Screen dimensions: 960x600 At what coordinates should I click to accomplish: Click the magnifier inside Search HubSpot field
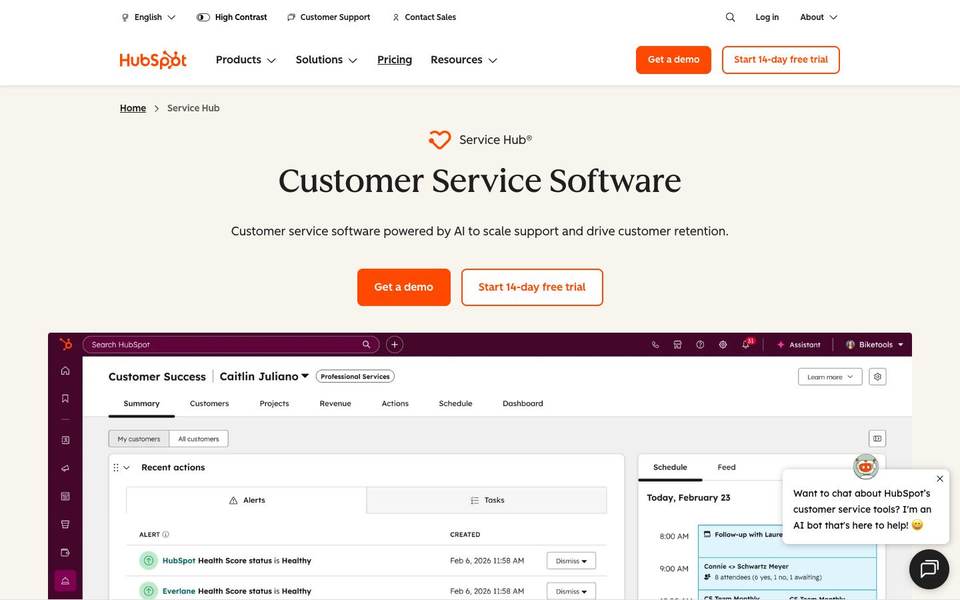coord(366,345)
